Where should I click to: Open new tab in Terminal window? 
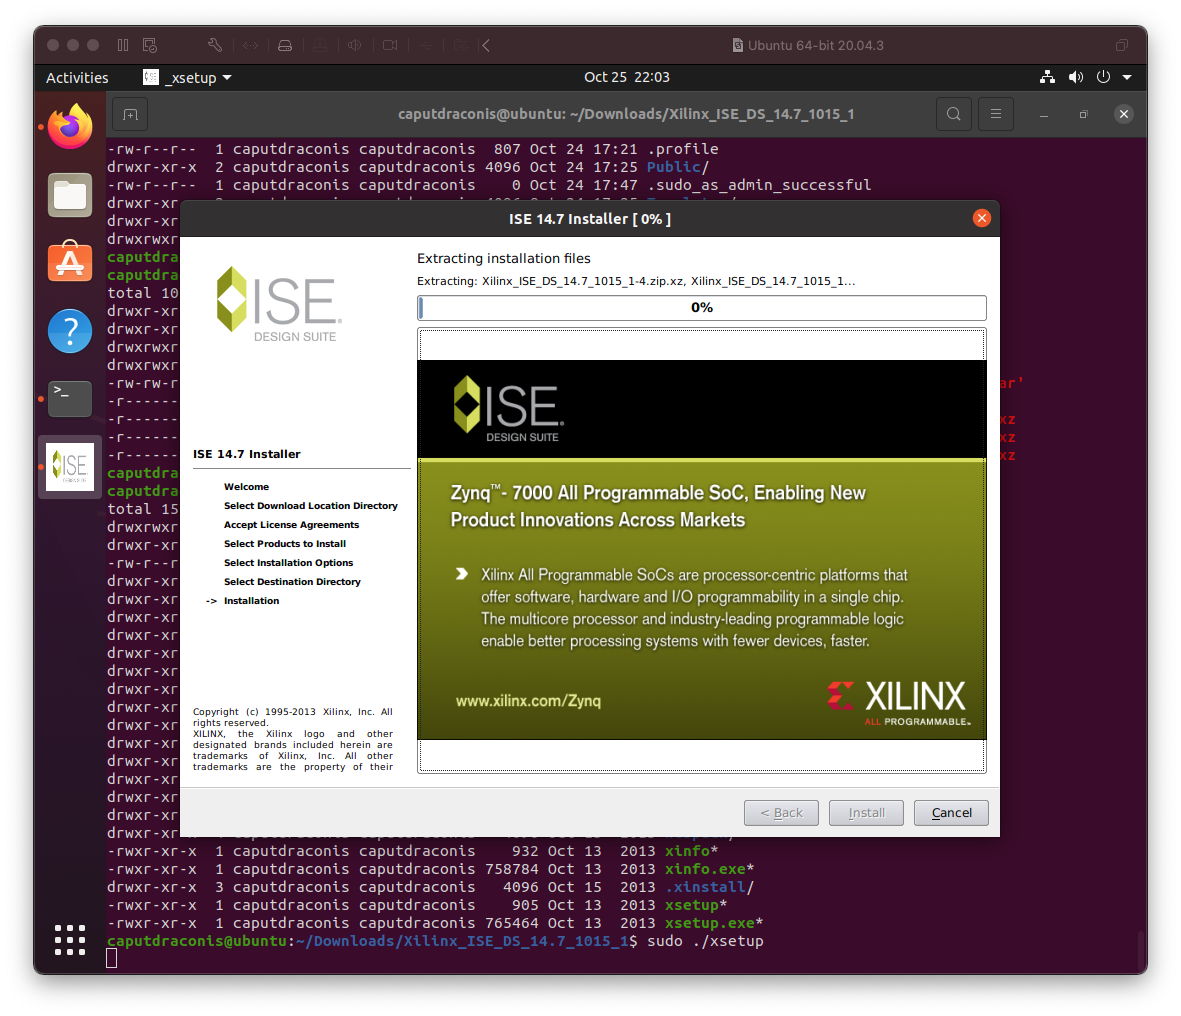130,114
